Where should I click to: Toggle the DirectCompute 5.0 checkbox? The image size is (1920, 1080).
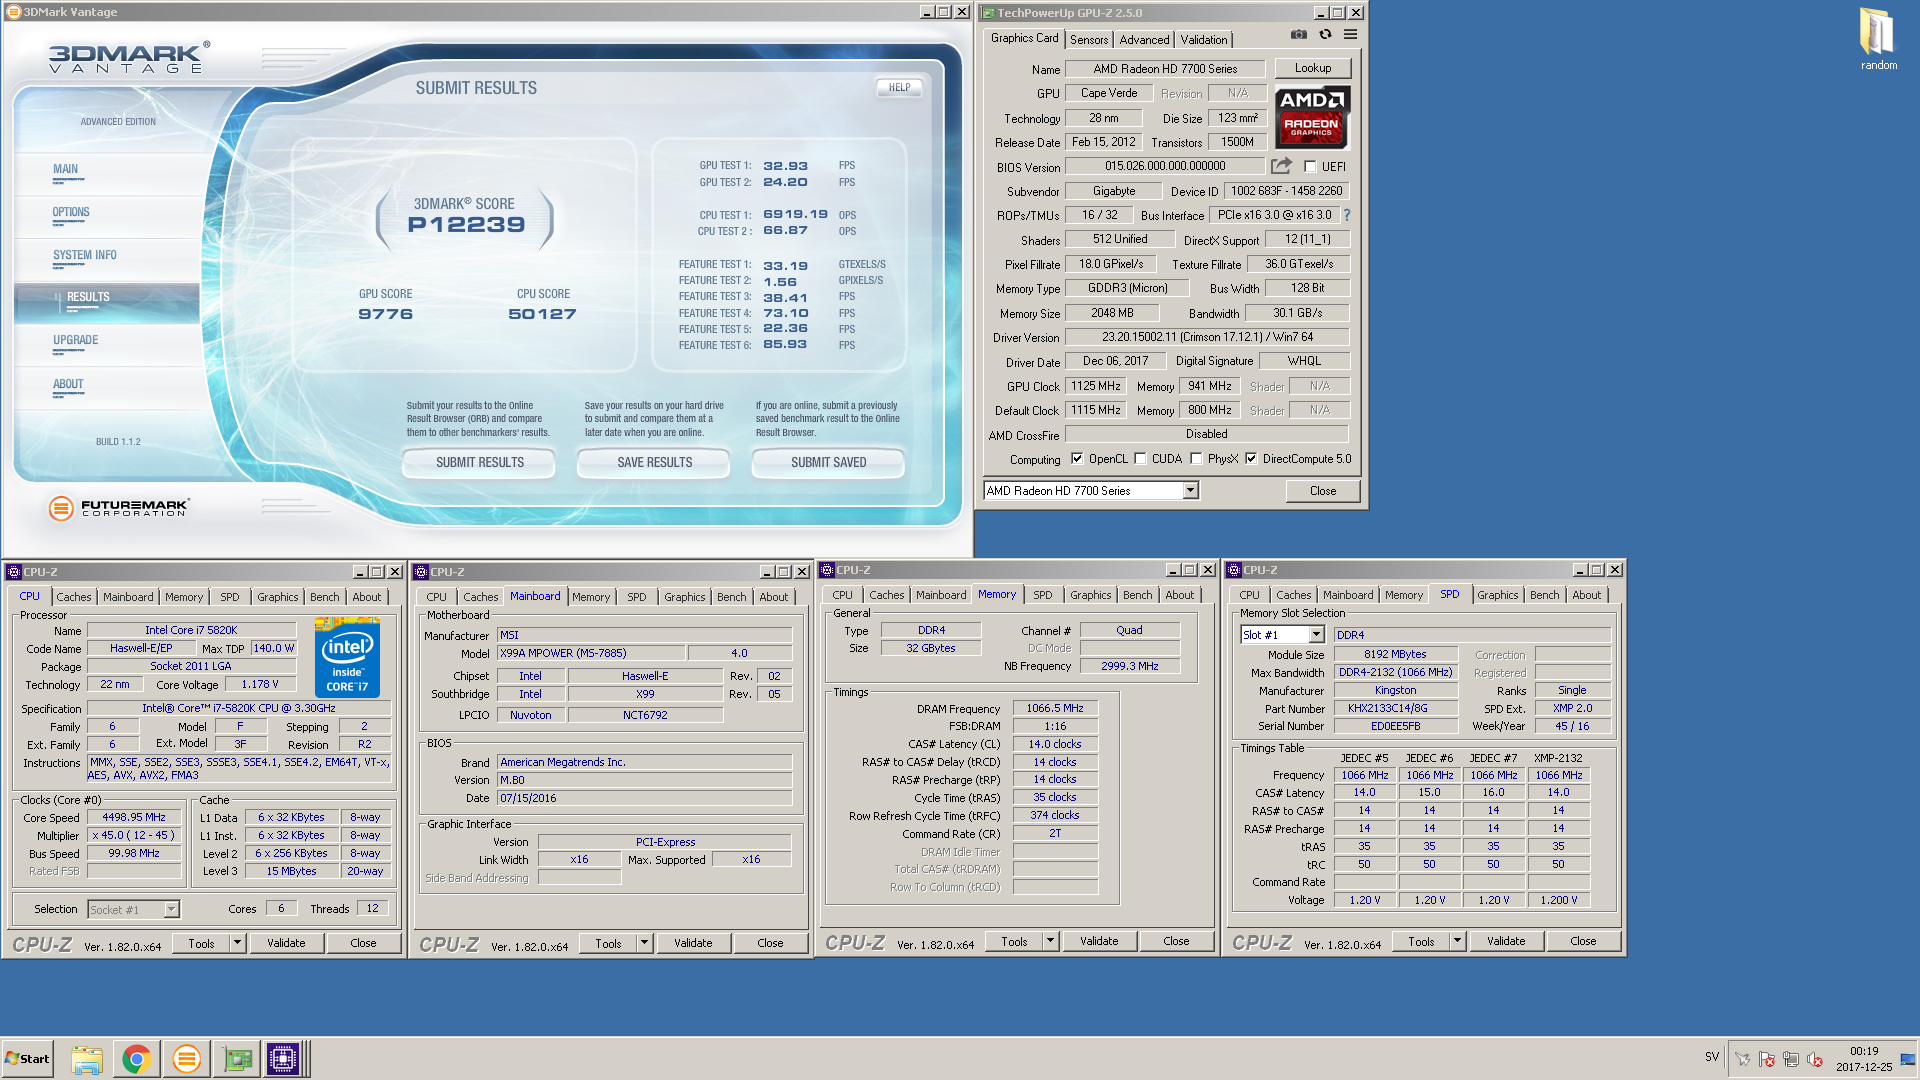pos(1251,459)
